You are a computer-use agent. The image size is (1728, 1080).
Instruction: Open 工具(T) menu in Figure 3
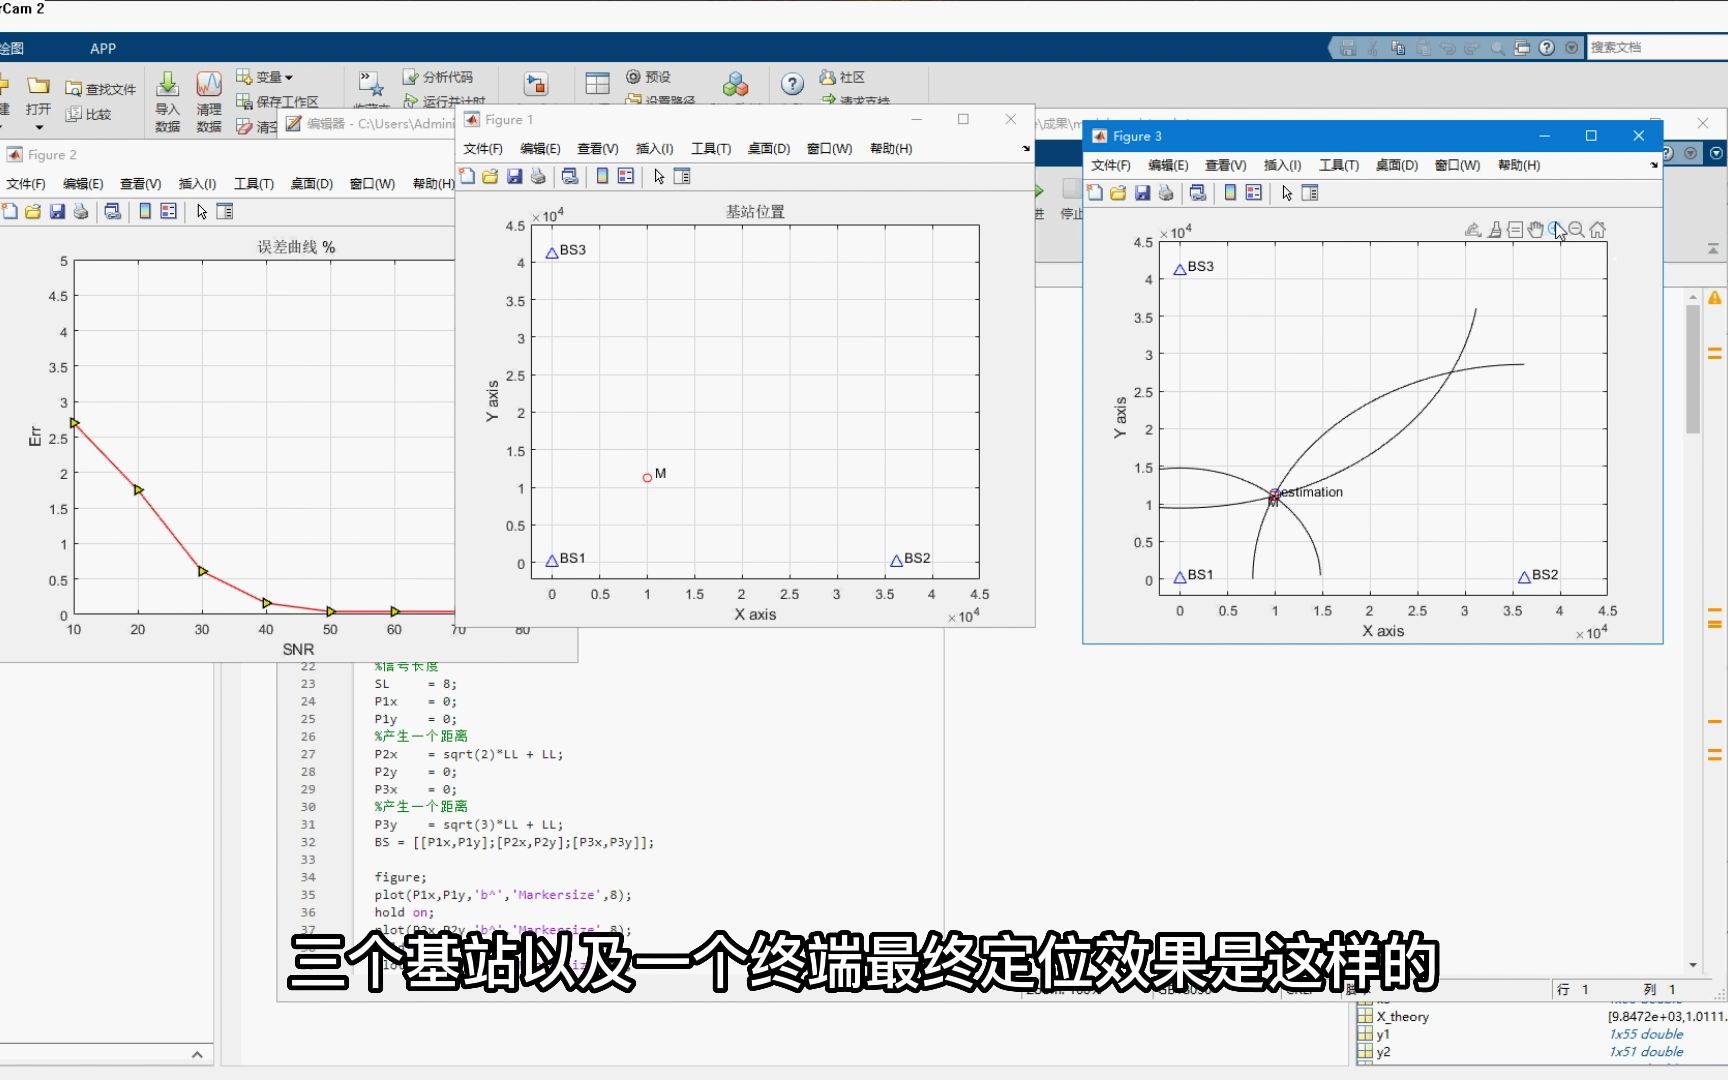coord(1338,165)
